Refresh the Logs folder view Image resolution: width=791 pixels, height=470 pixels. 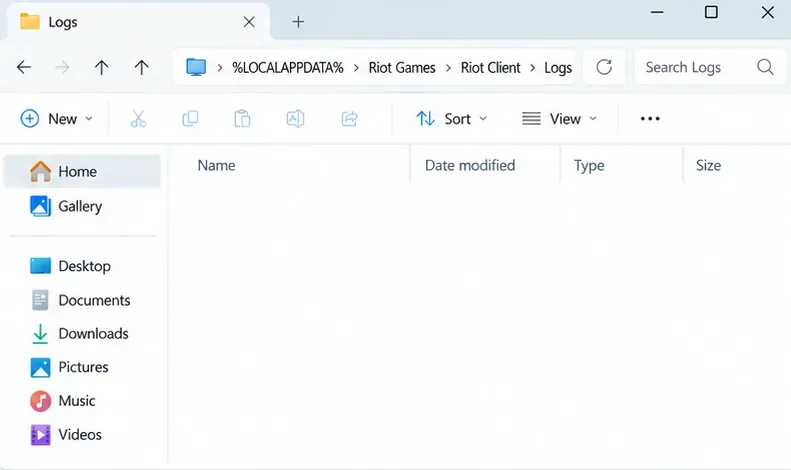click(x=604, y=67)
